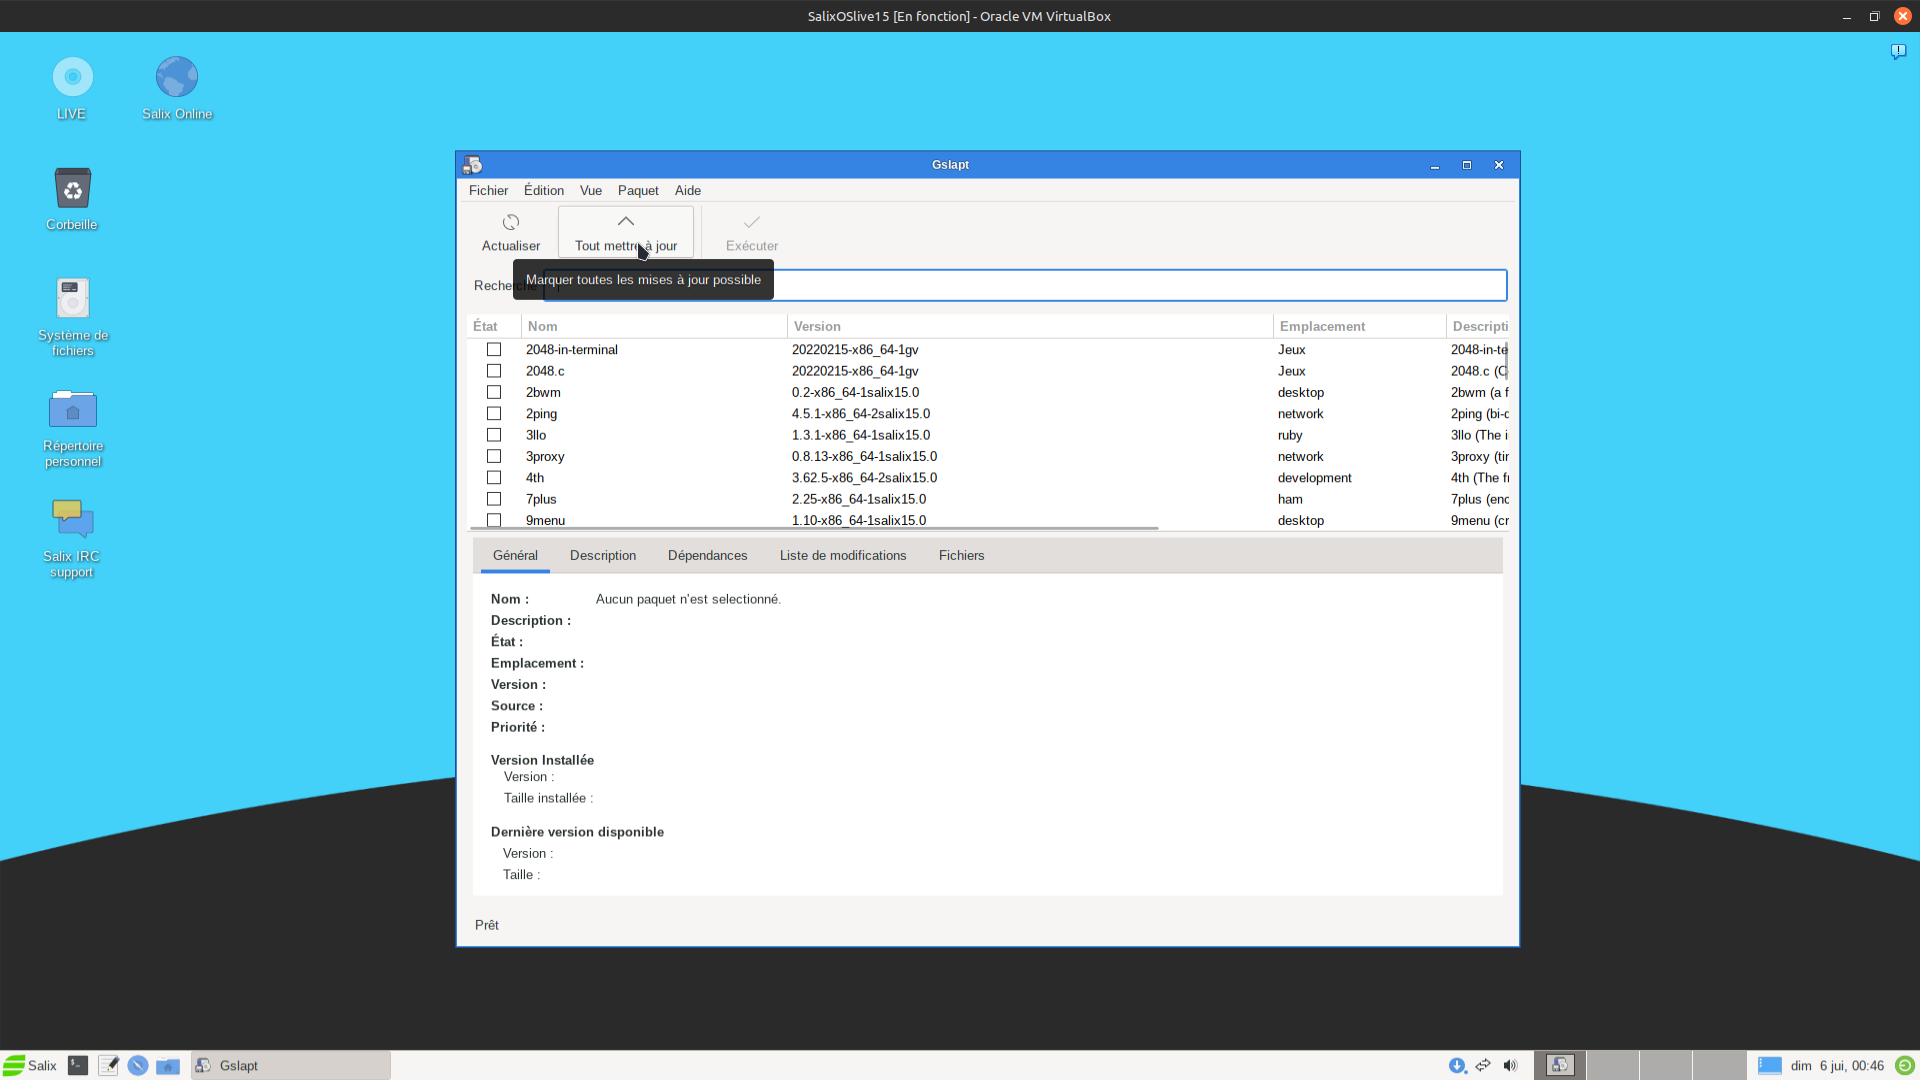Switch to the Dépendances tab
Image resolution: width=1920 pixels, height=1080 pixels.
707,556
